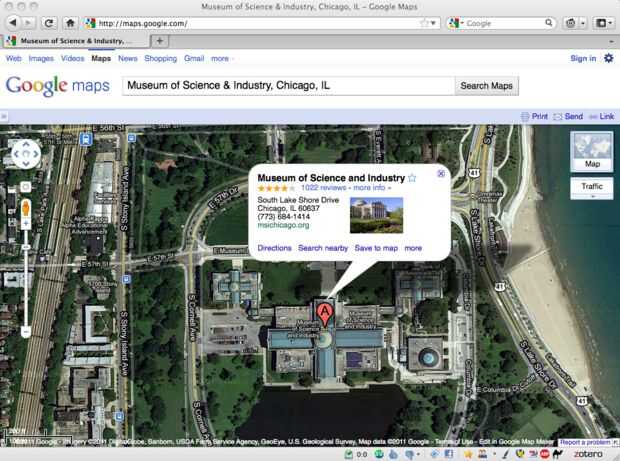The image size is (620, 461).
Task: Reload the page with the refresh icon
Action: pos(49,23)
